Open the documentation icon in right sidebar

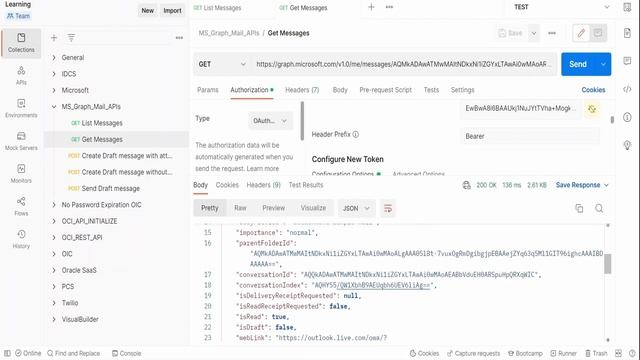tap(627, 33)
